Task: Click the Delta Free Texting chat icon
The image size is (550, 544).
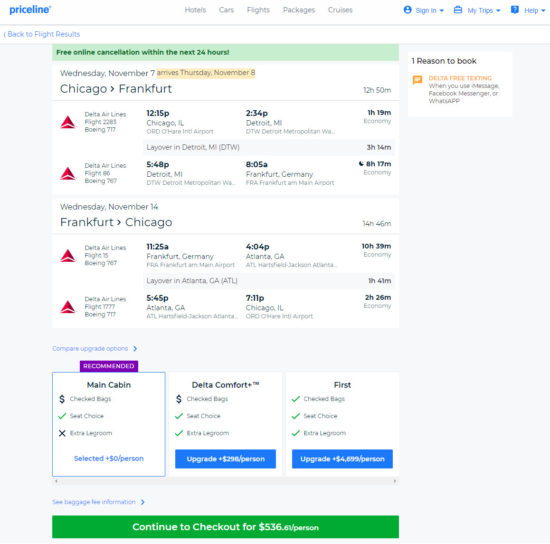Action: click(x=417, y=80)
